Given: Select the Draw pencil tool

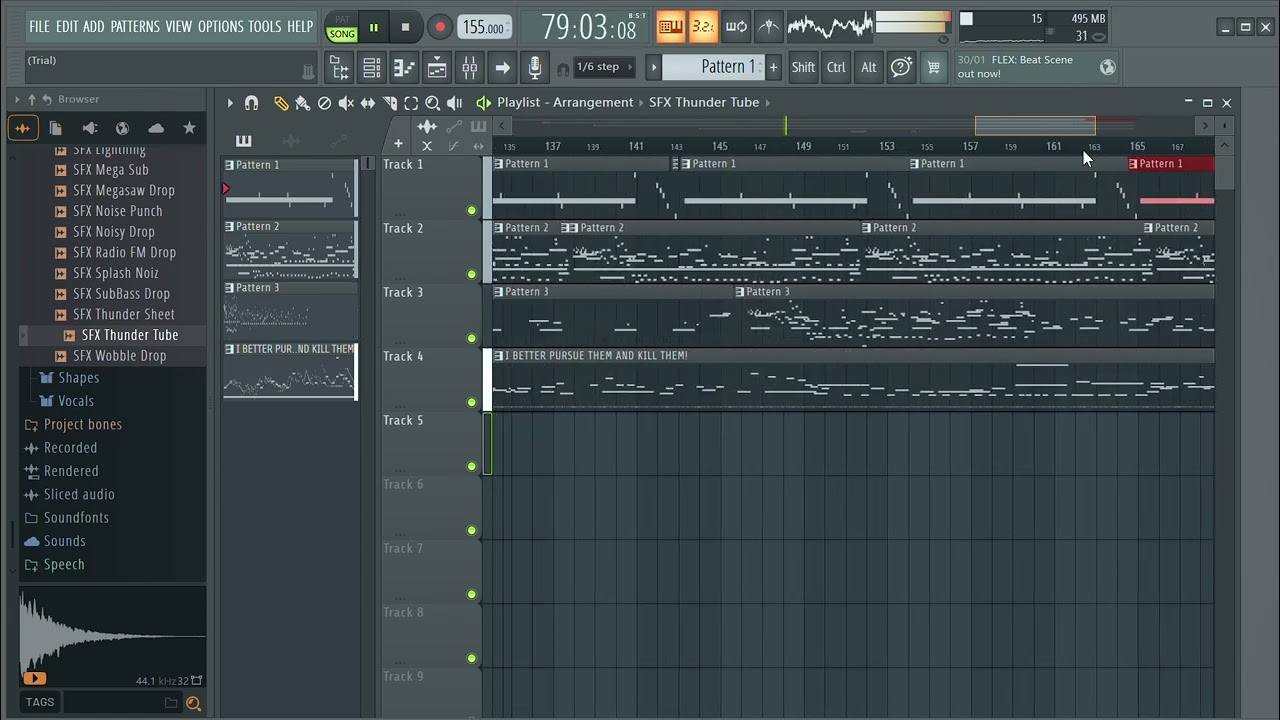Looking at the screenshot, I should coord(281,103).
